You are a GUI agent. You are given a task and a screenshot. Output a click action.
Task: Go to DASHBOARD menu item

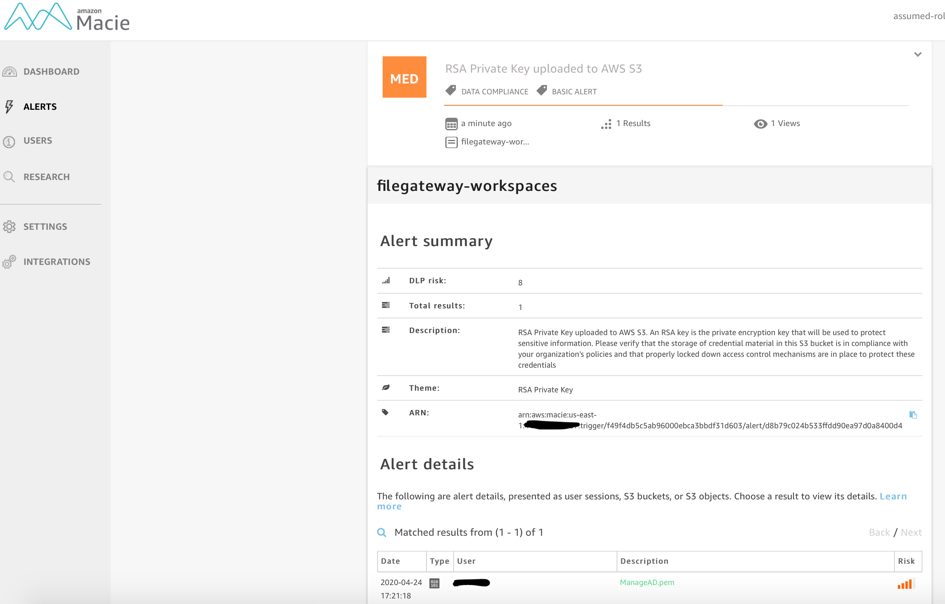[x=51, y=72]
